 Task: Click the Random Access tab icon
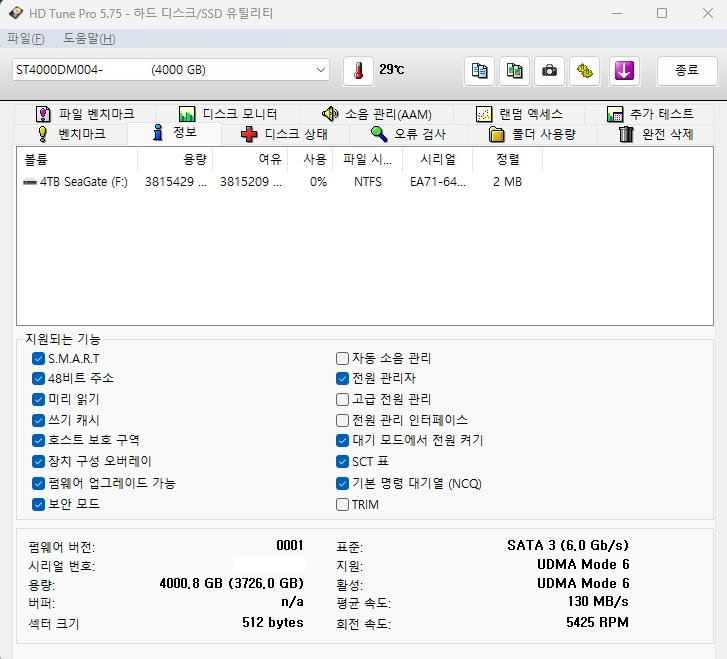pos(484,114)
